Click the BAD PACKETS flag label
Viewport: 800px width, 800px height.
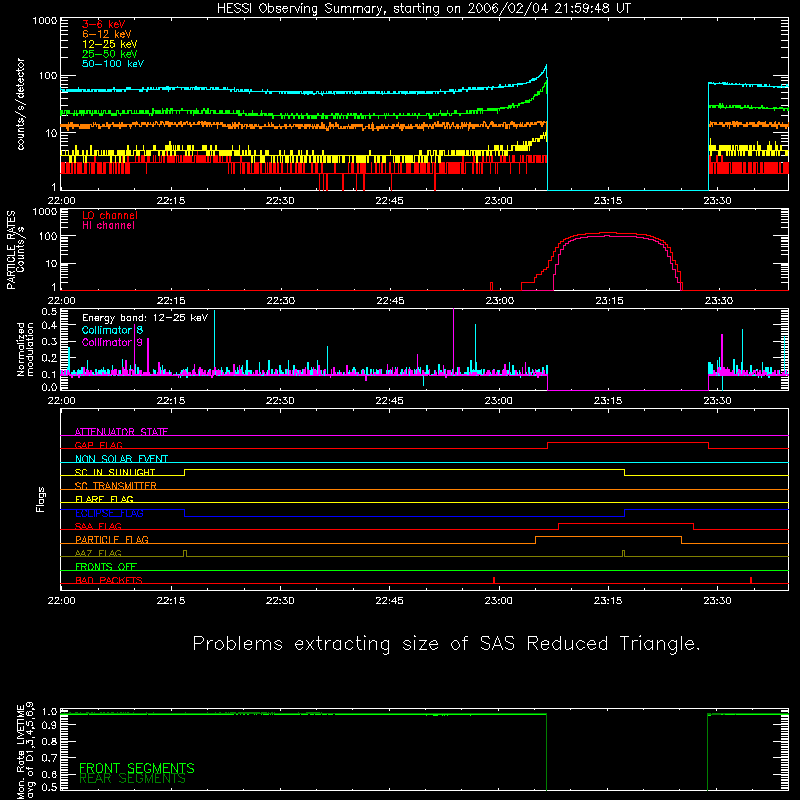tap(109, 580)
